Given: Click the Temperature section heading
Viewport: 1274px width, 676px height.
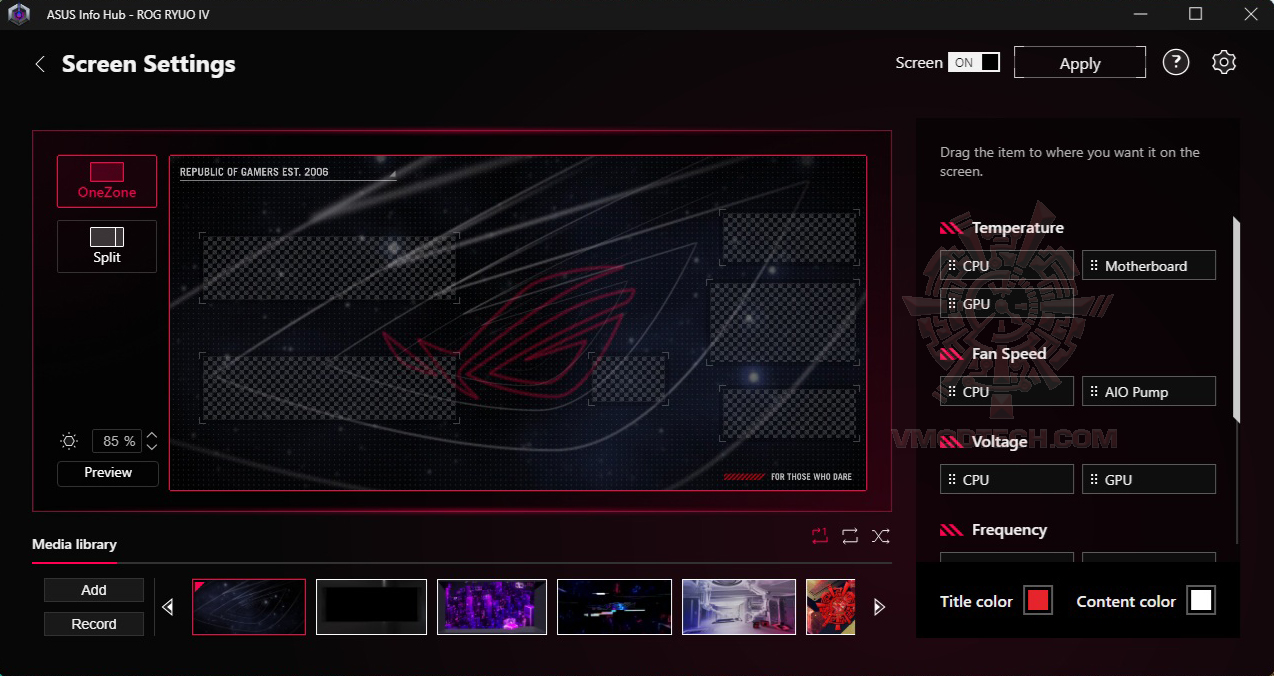Looking at the screenshot, I should [1017, 228].
